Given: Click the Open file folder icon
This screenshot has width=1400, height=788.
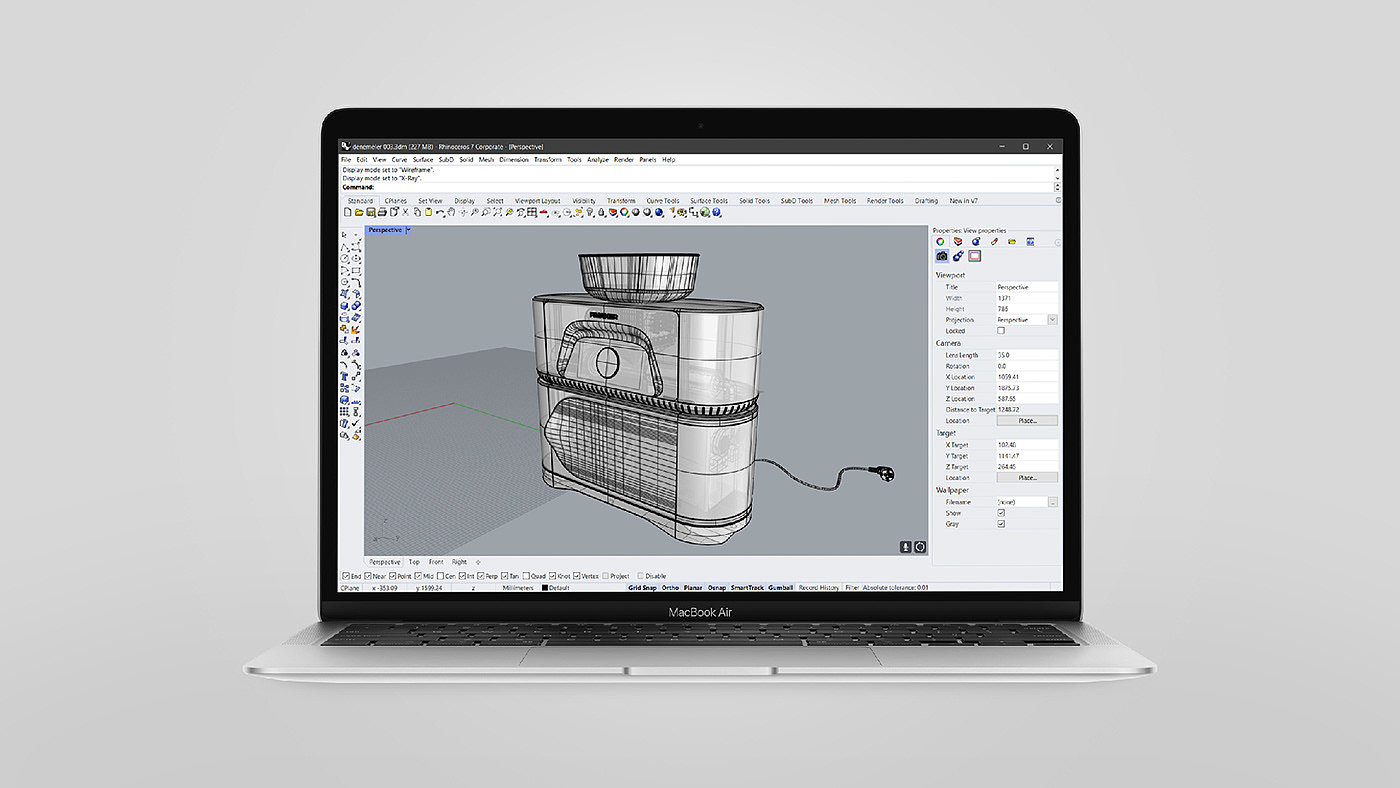Looking at the screenshot, I should coord(358,212).
